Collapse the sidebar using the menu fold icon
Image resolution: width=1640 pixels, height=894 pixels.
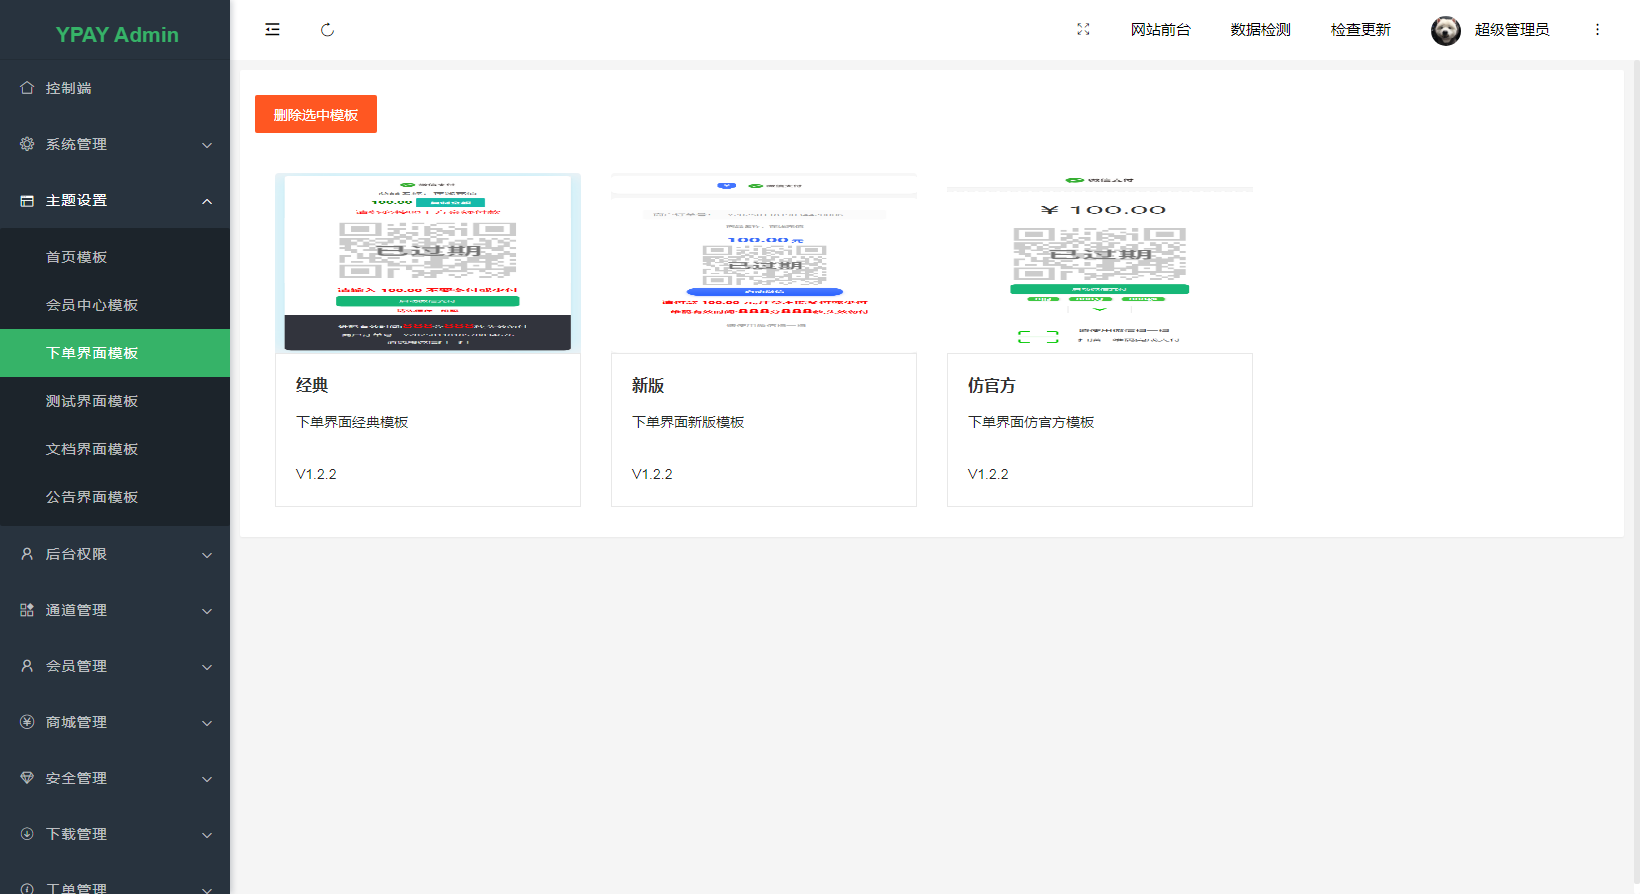272,30
